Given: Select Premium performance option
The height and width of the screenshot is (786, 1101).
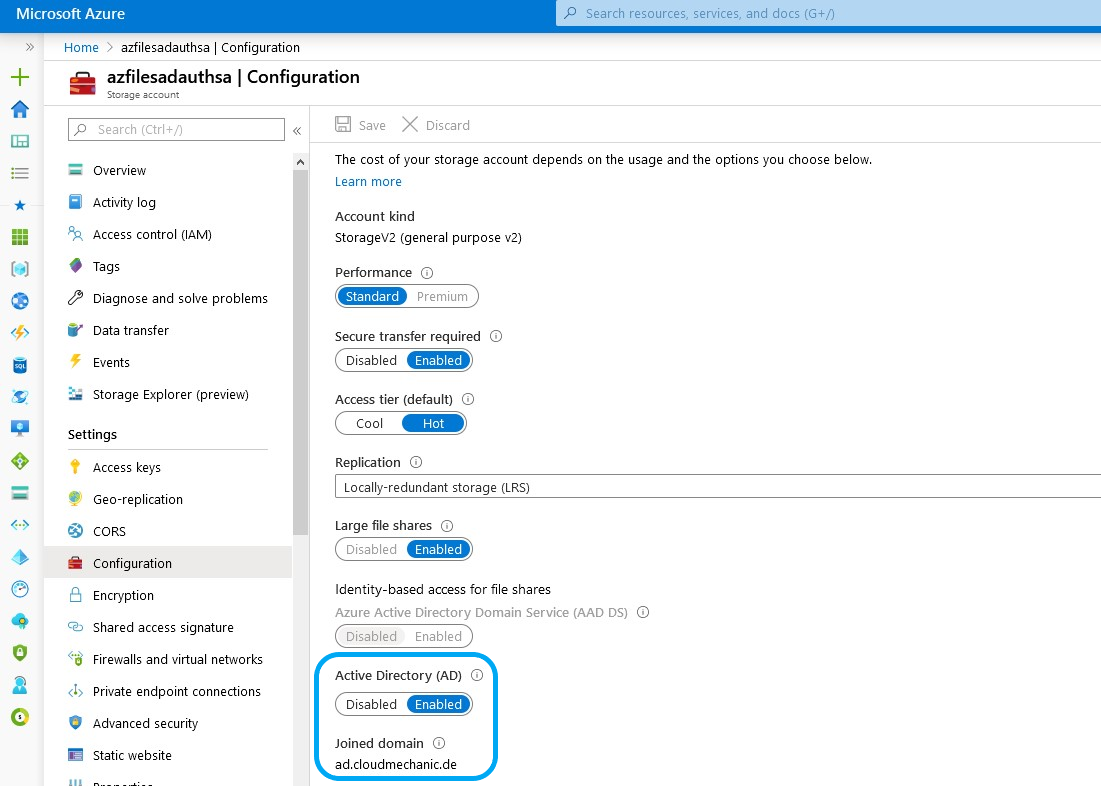Looking at the screenshot, I should pyautogui.click(x=442, y=296).
